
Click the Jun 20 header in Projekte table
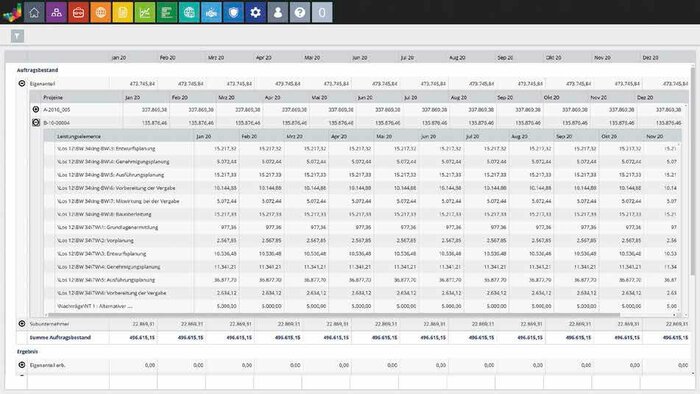coord(365,97)
